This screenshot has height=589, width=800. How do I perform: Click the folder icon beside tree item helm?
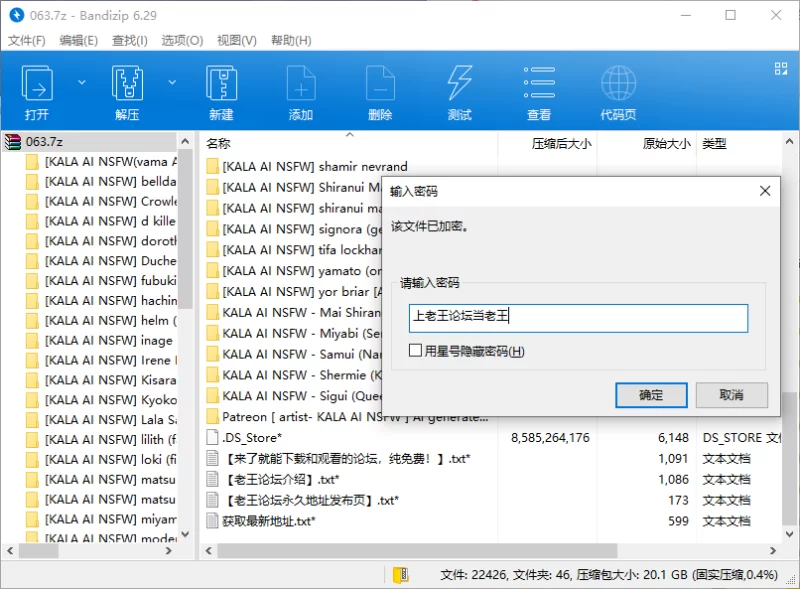click(x=32, y=321)
